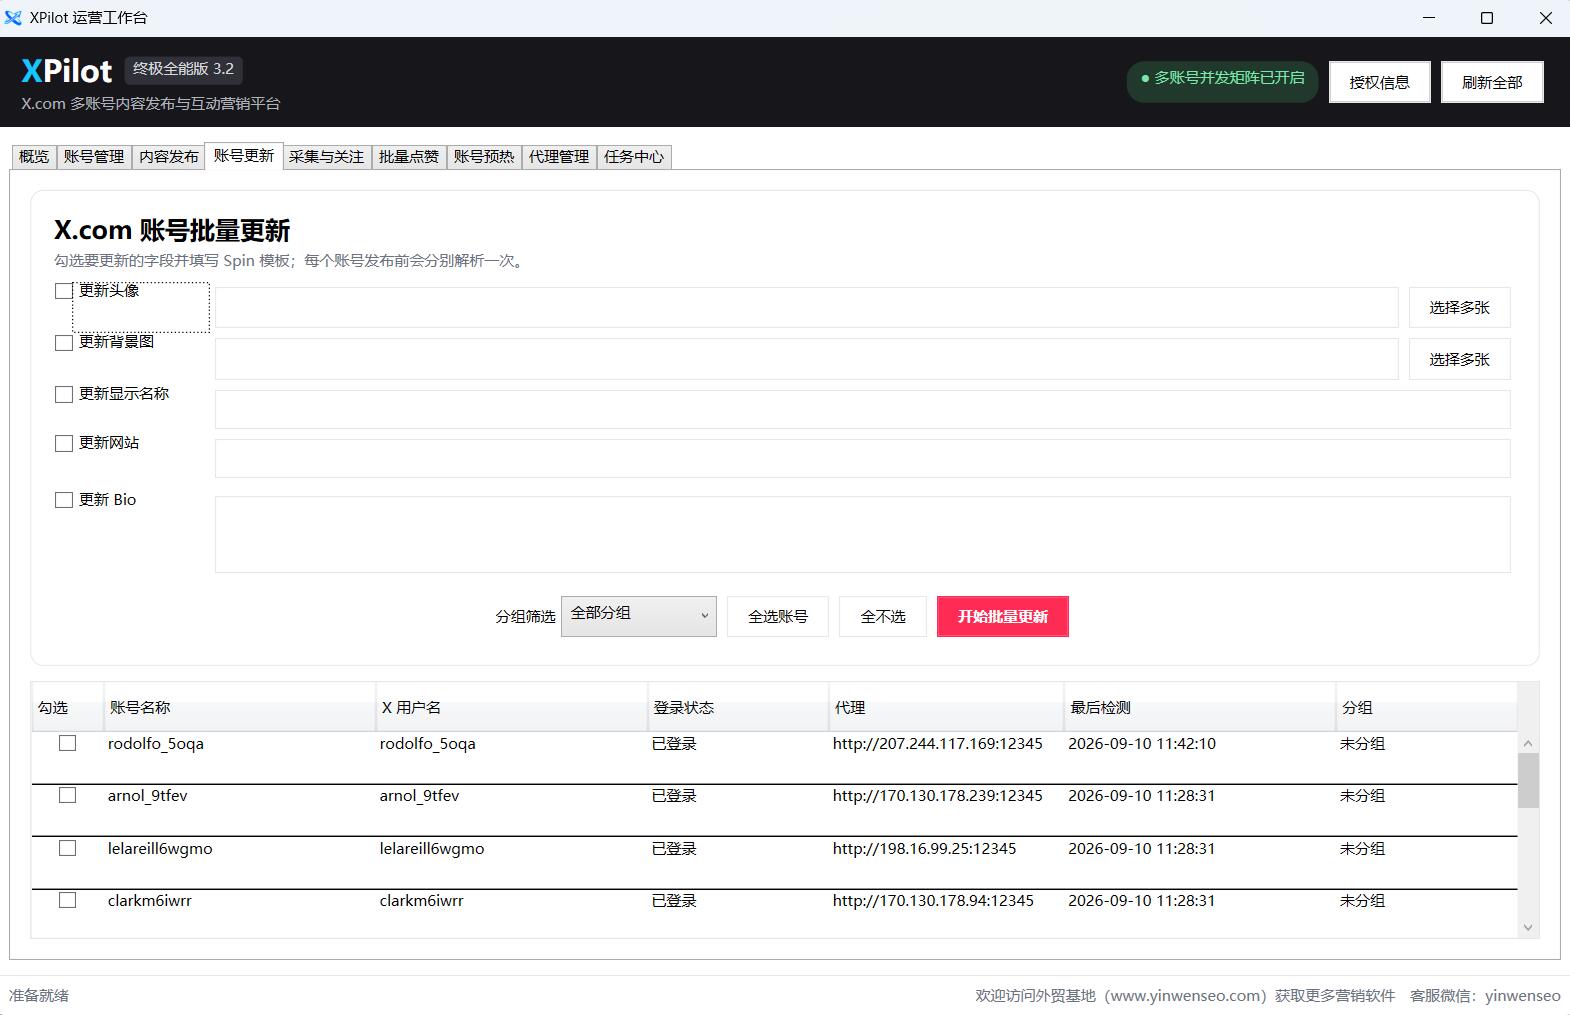The image size is (1570, 1015).
Task: Tick the 更新显示名称 checkbox
Action: (64, 394)
